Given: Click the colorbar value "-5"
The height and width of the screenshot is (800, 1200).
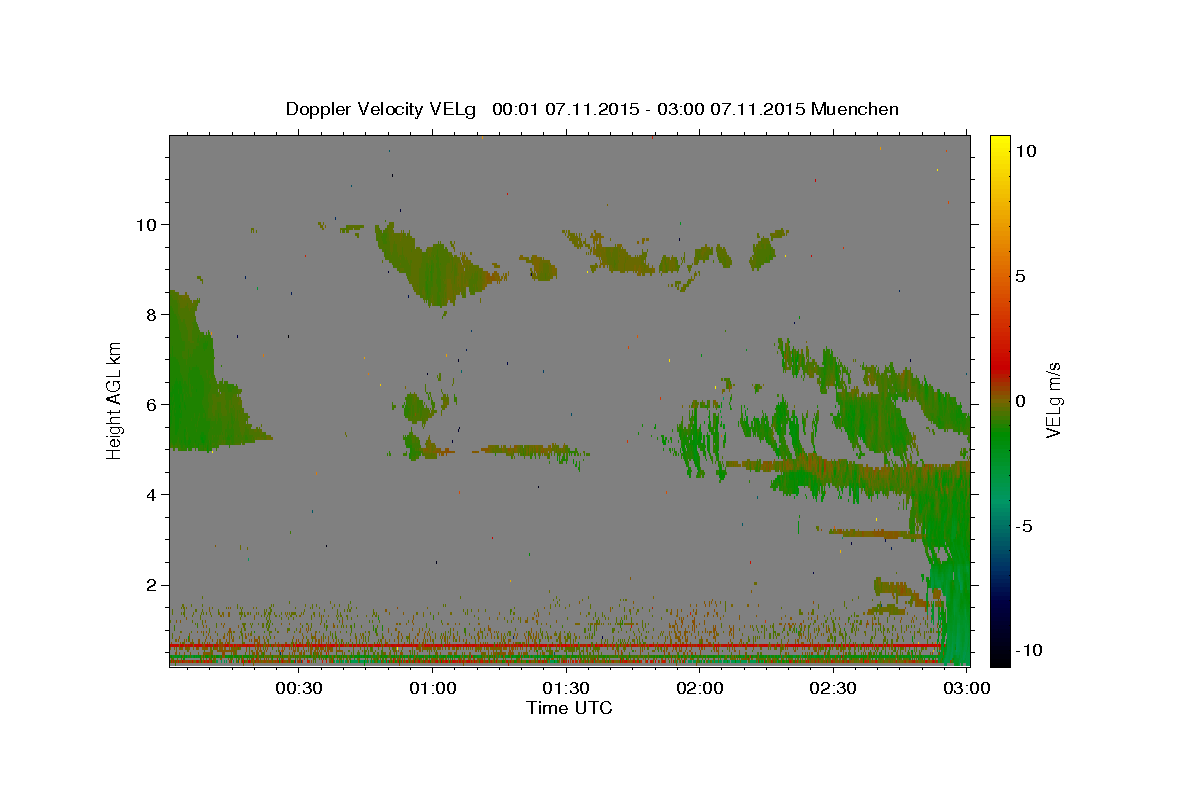Looking at the screenshot, I should coord(1024,526).
